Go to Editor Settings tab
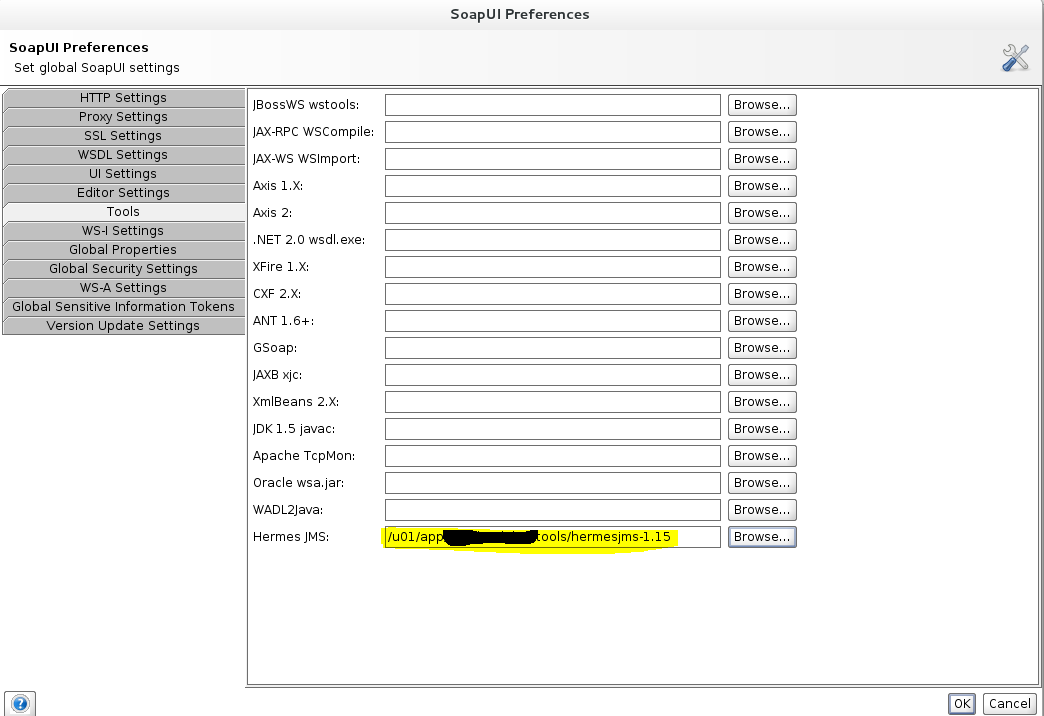Viewport: 1044px width, 716px height. 123,192
